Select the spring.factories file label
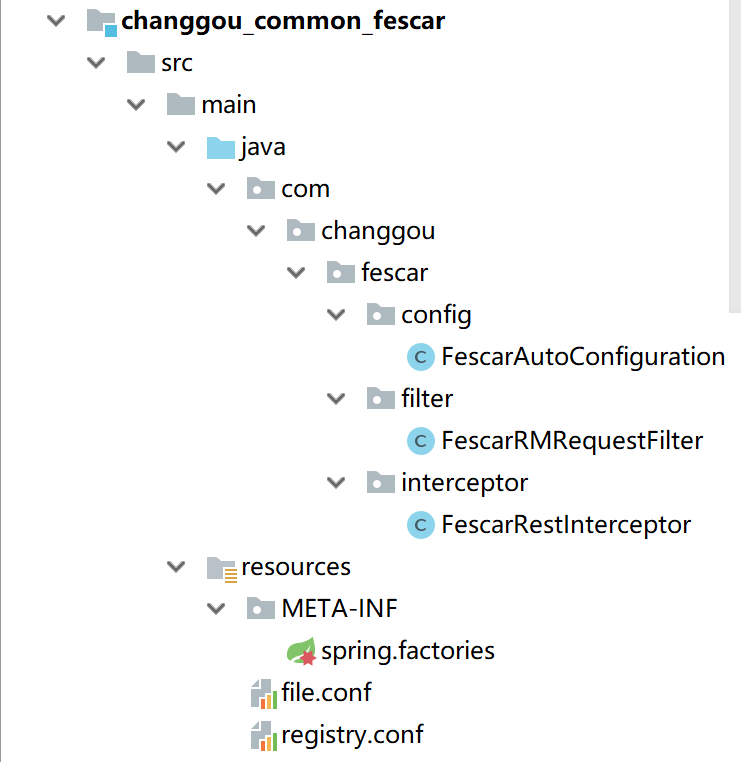 pos(408,651)
